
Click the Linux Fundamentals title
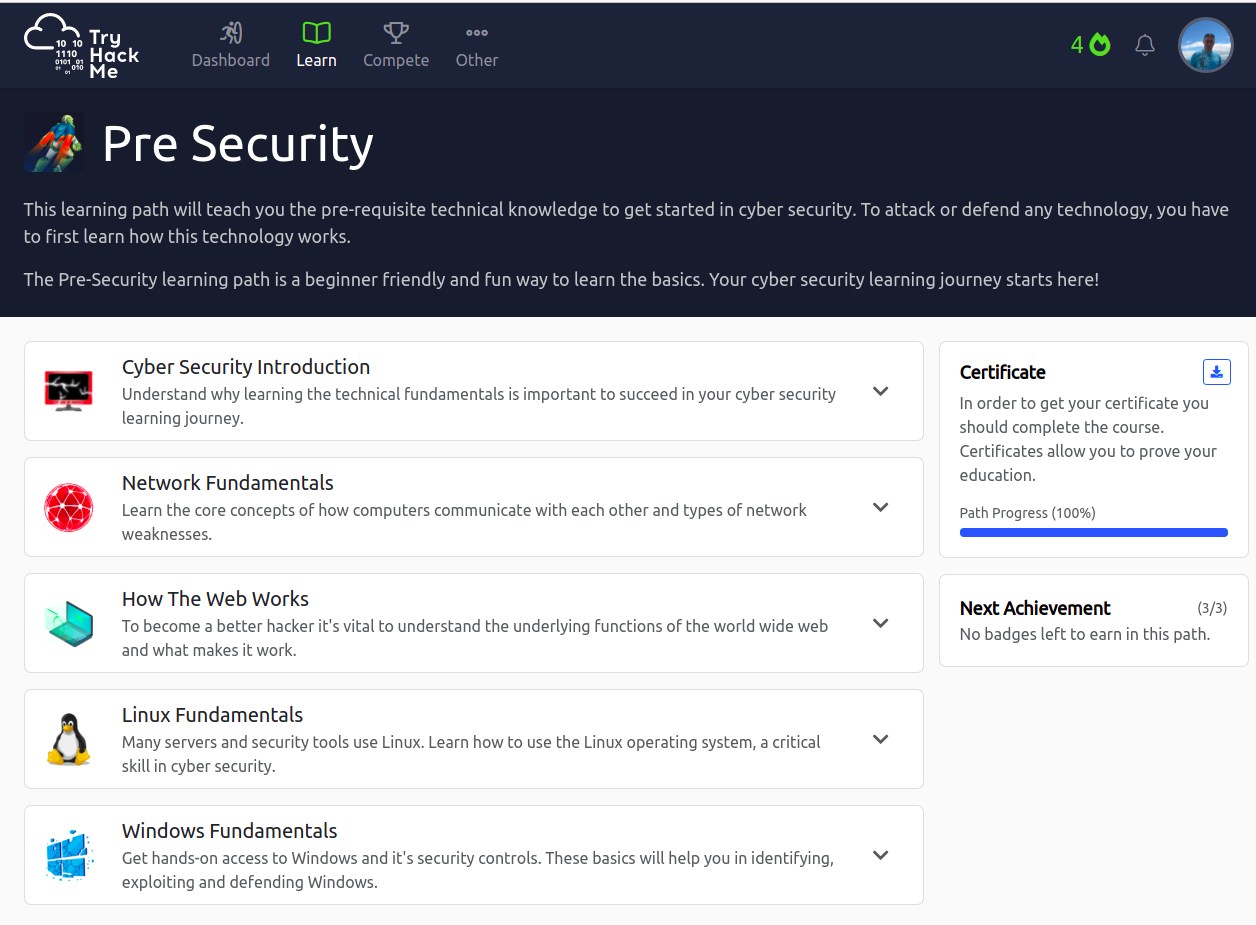212,715
